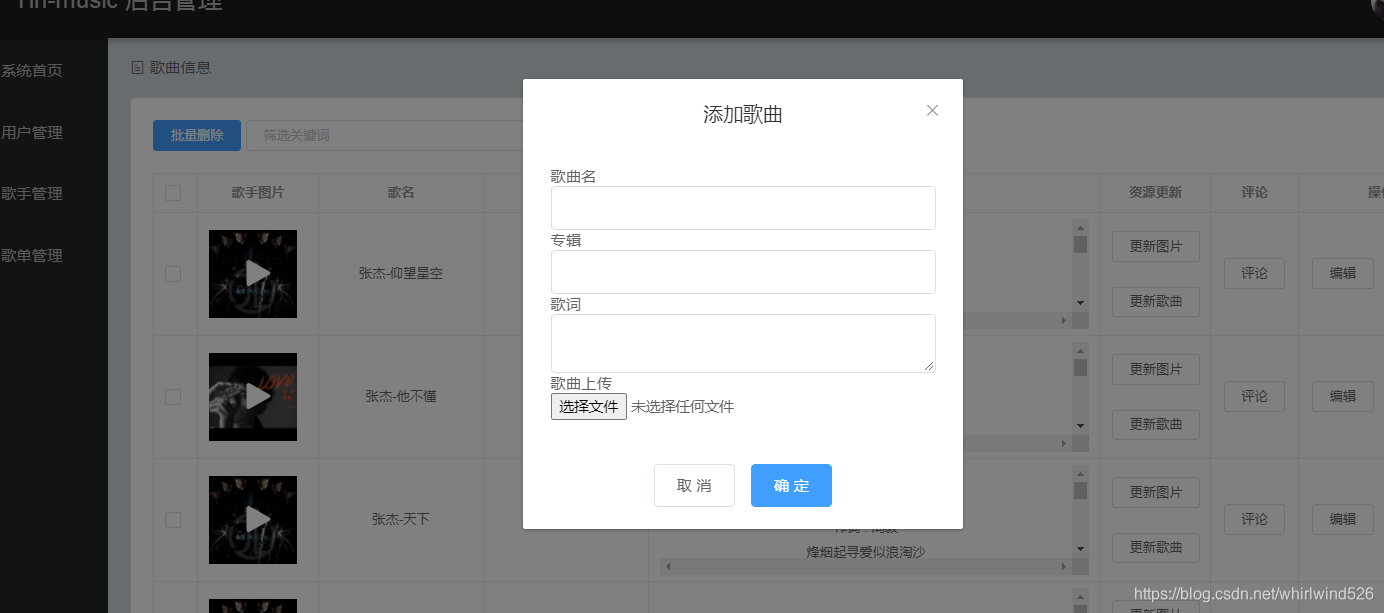The image size is (1384, 613).
Task: Open 评论 for 张杰-他不懂
Action: point(1254,396)
